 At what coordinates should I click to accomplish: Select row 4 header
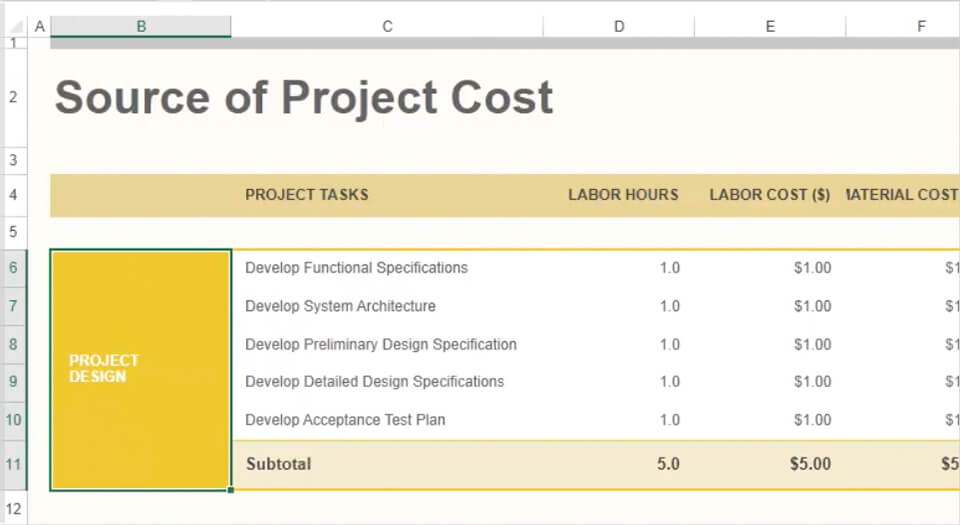(x=14, y=195)
